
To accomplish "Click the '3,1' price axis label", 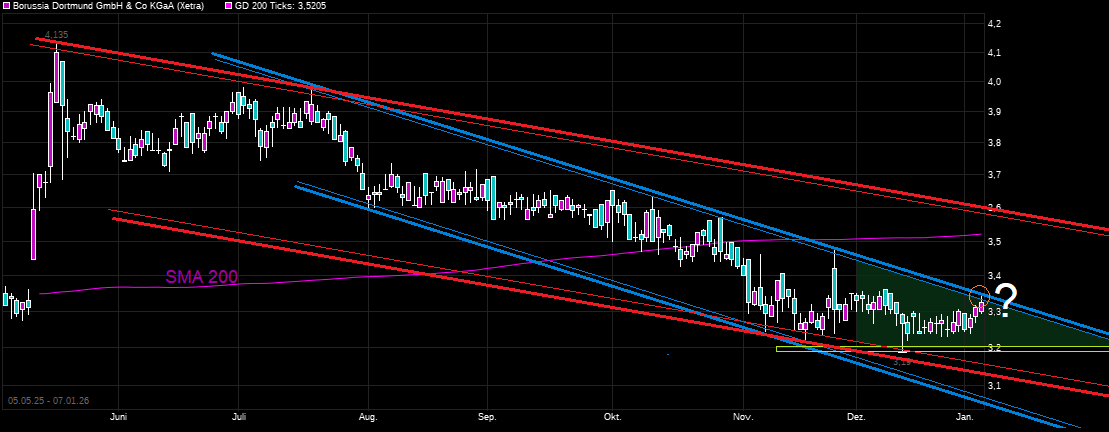I will (994, 386).
